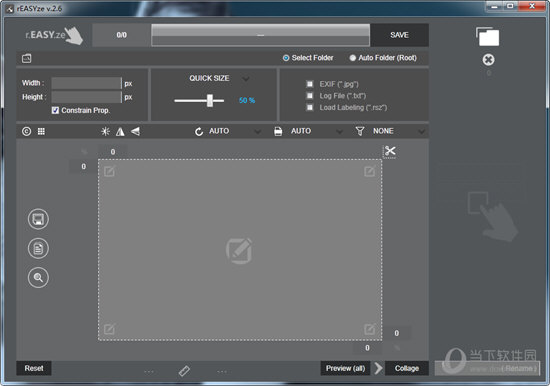Click the ruler icon at bottom

click(x=184, y=371)
